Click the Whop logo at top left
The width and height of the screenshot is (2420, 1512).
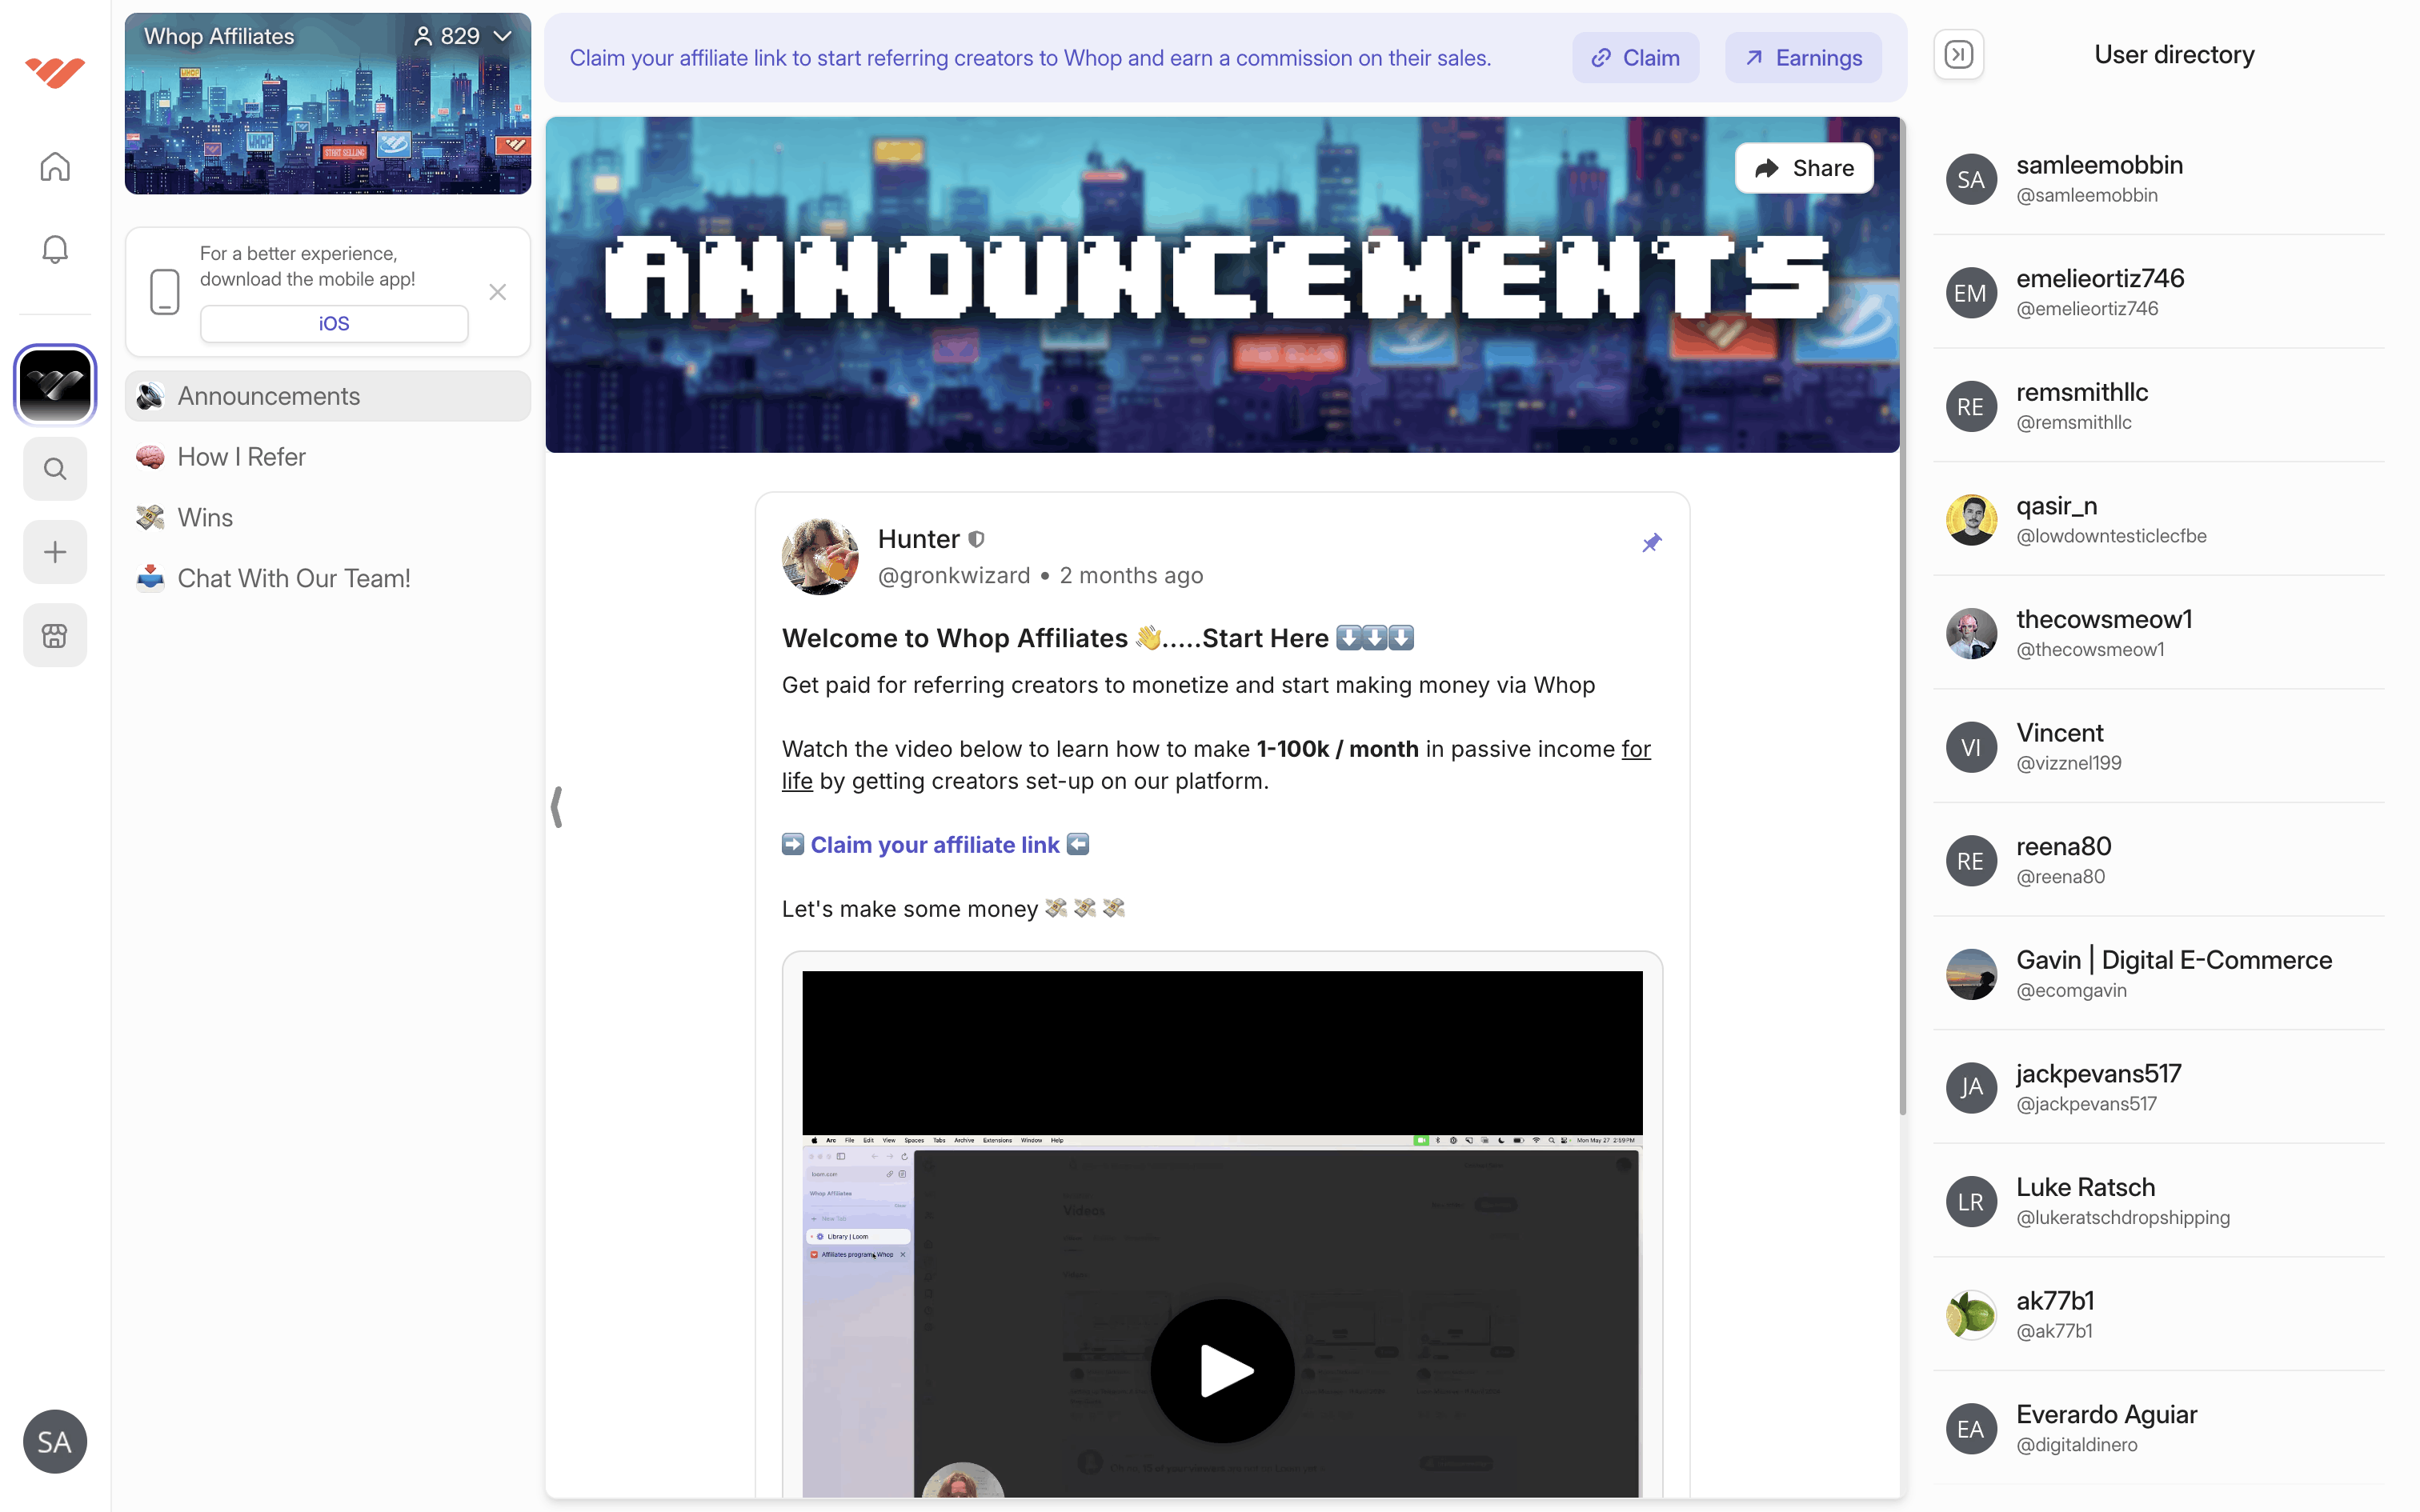[55, 72]
